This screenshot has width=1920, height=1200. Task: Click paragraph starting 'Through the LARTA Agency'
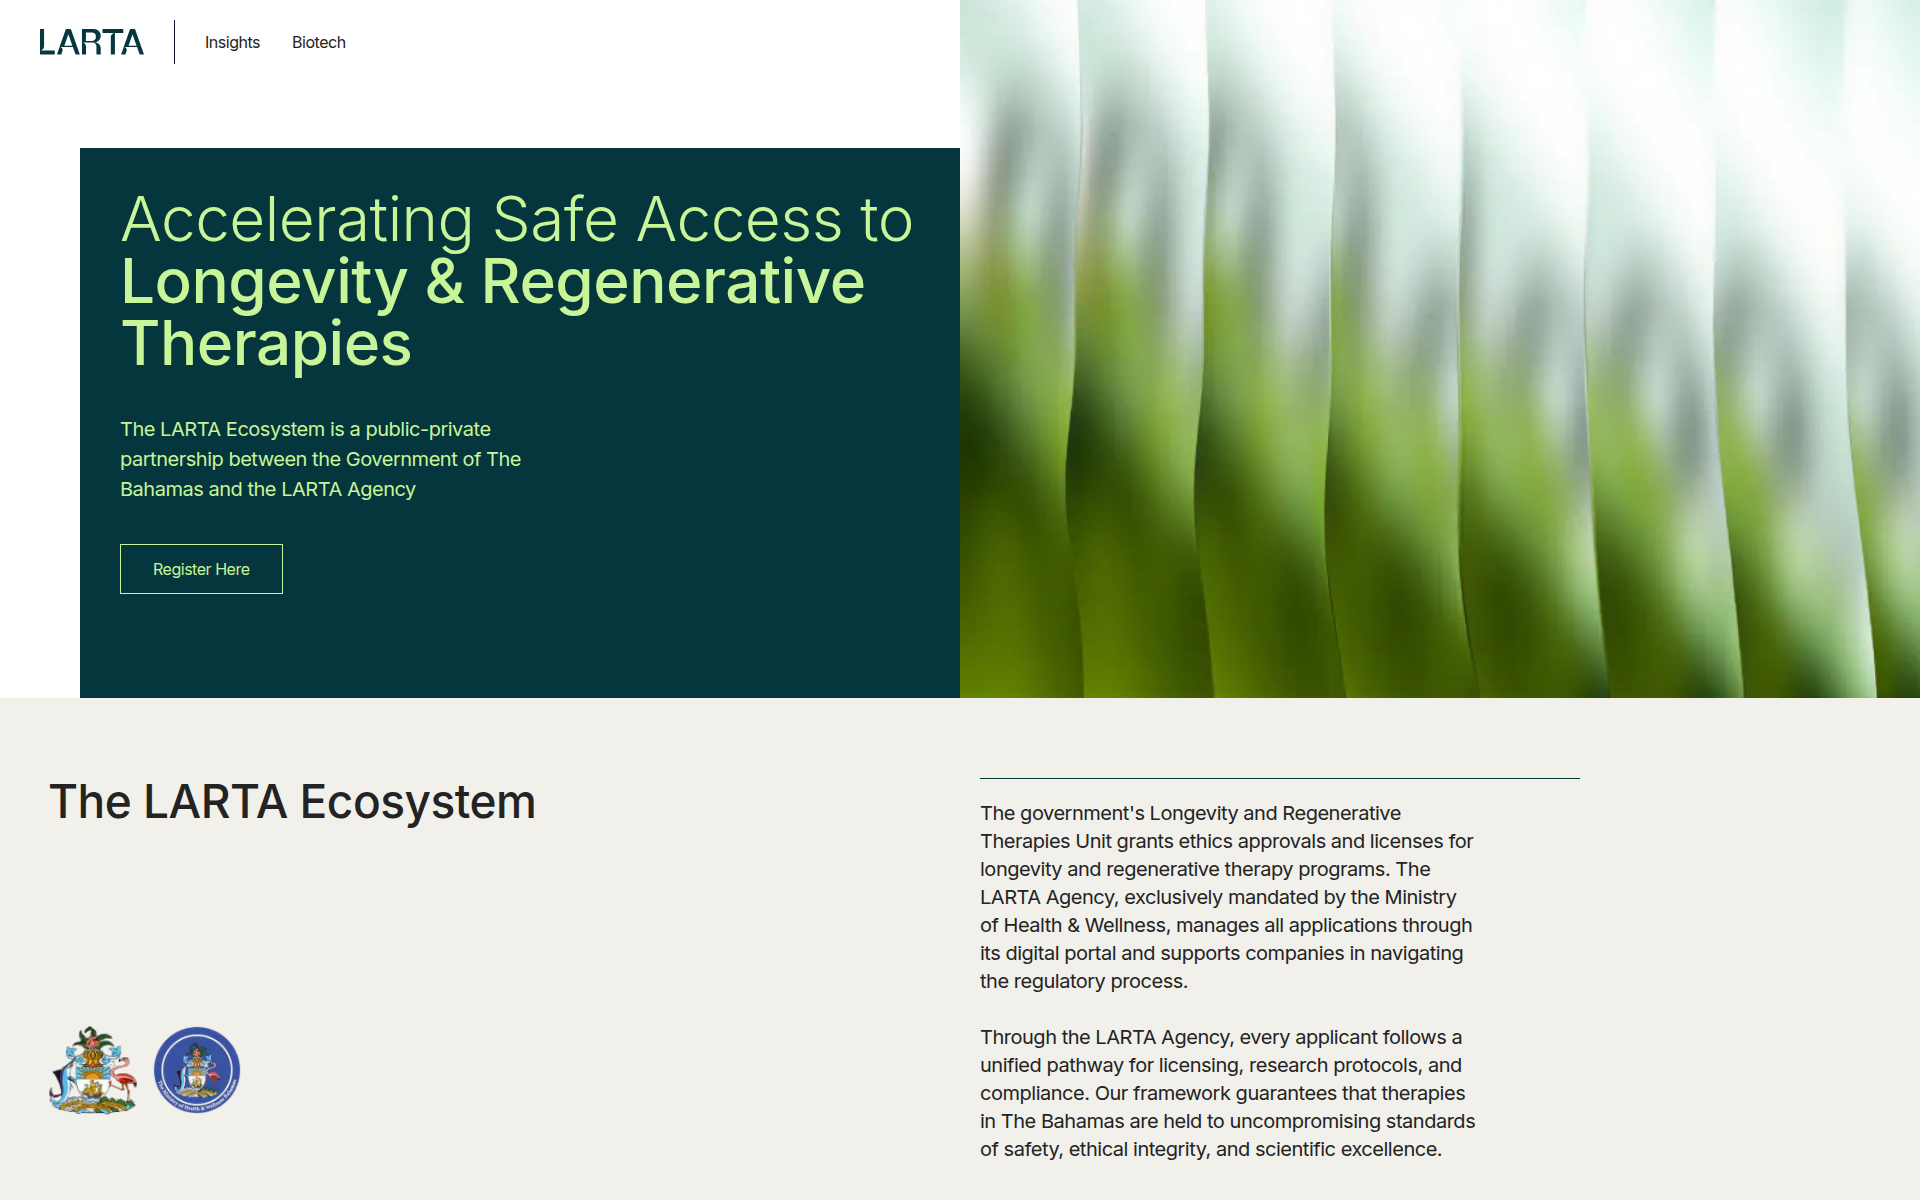point(1228,1093)
